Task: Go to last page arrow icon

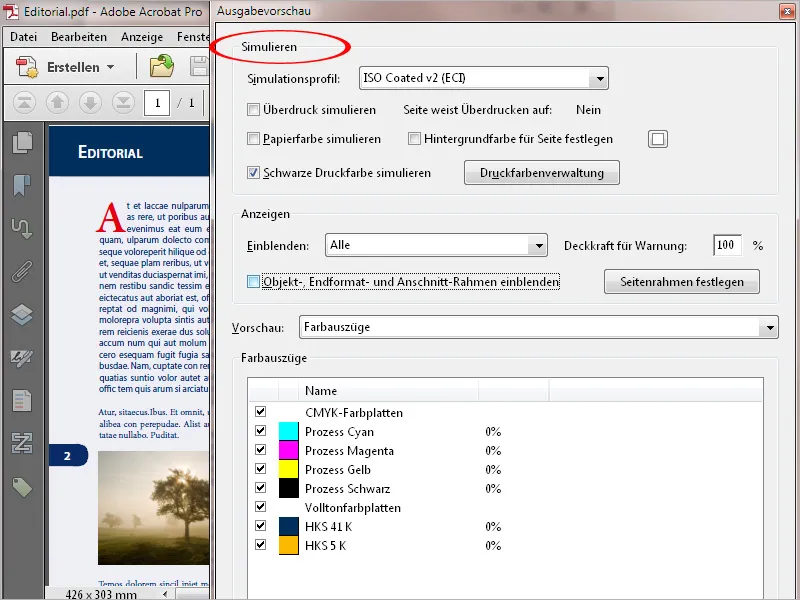Action: click(123, 103)
